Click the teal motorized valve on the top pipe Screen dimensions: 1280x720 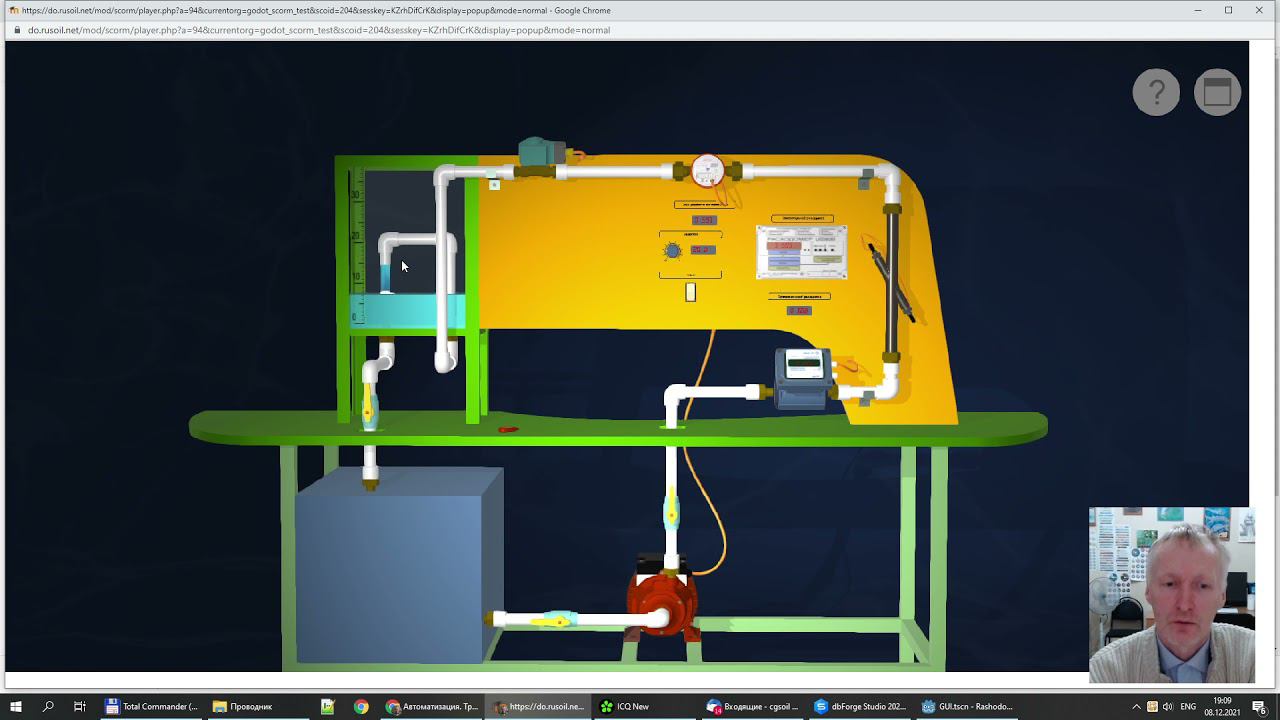coord(541,152)
